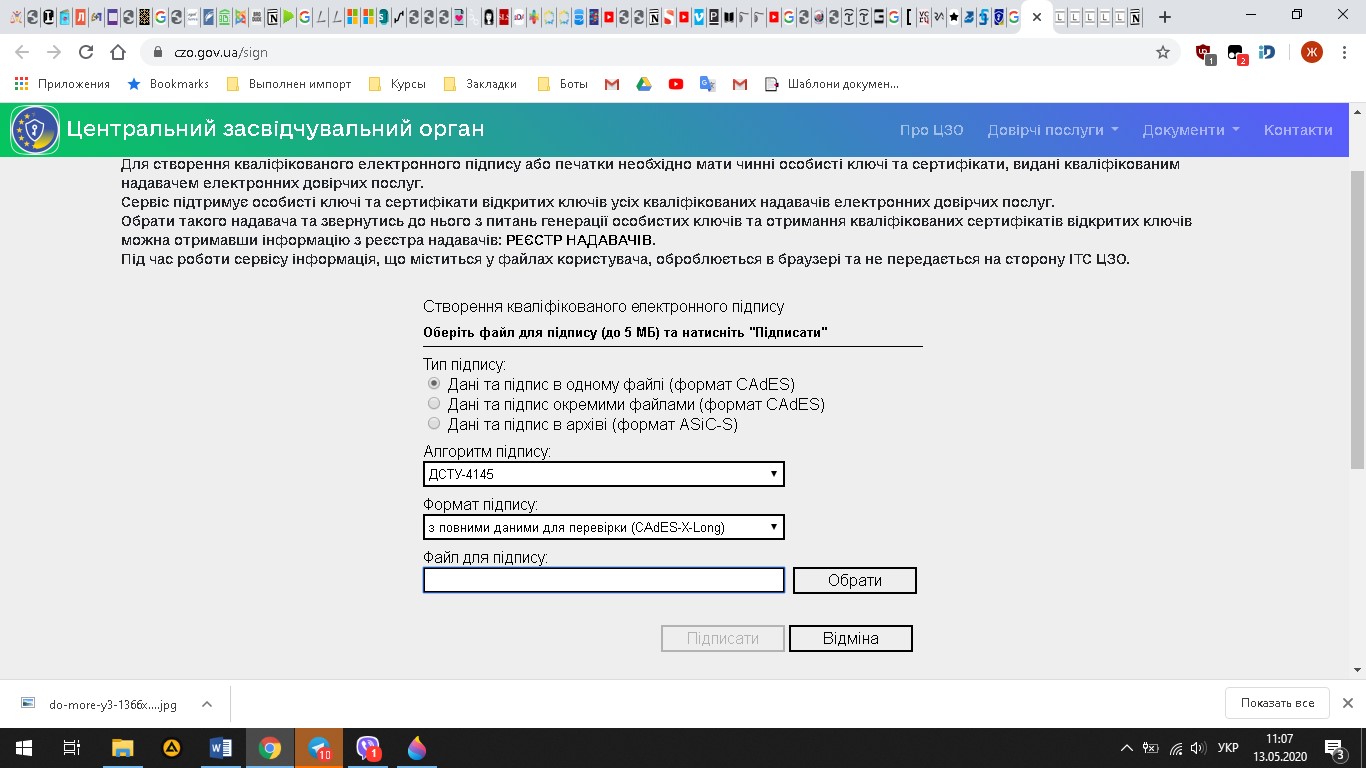
Task: Open Viber from the taskbar
Action: (368, 747)
